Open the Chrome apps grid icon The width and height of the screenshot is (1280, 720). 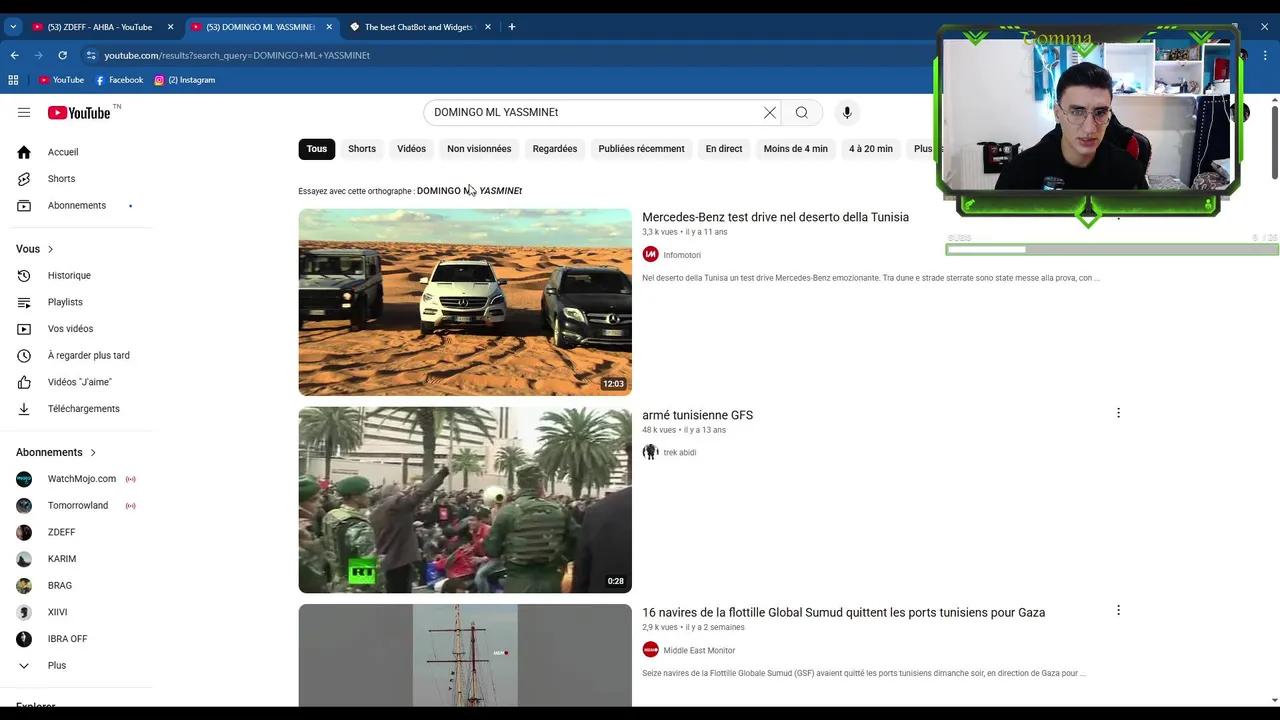coord(13,80)
